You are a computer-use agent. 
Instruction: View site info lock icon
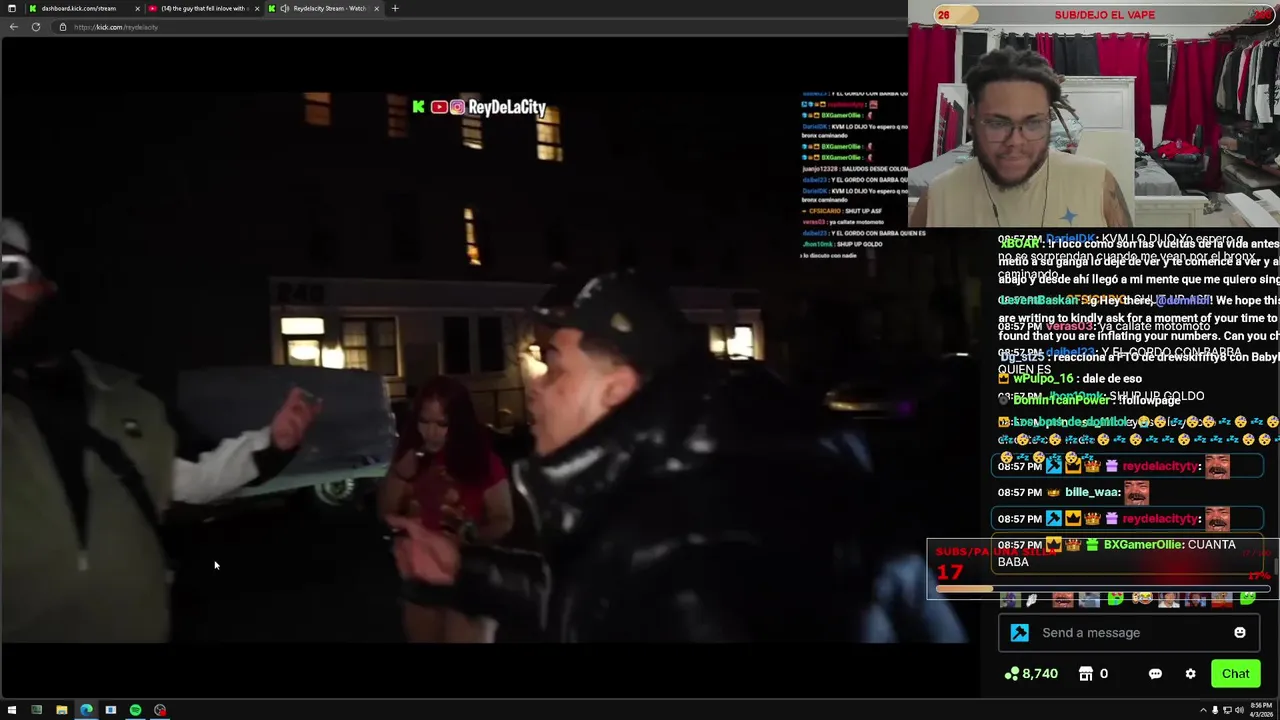[x=62, y=27]
